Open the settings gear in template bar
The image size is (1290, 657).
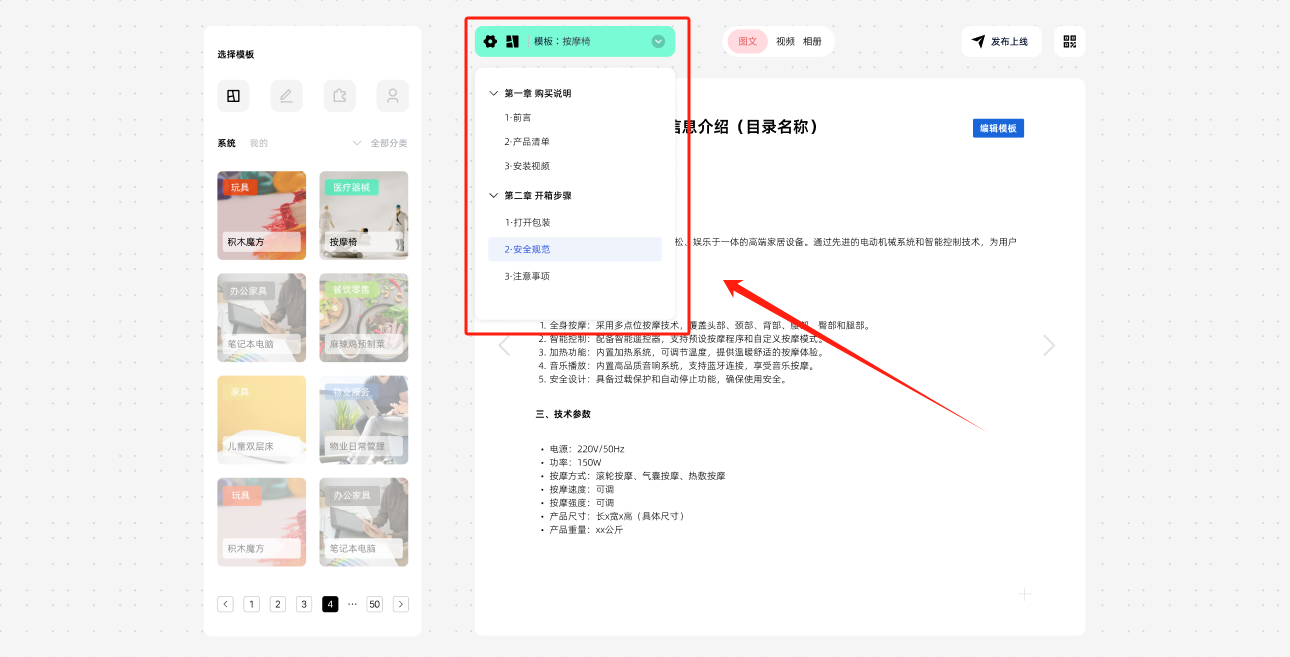[490, 42]
